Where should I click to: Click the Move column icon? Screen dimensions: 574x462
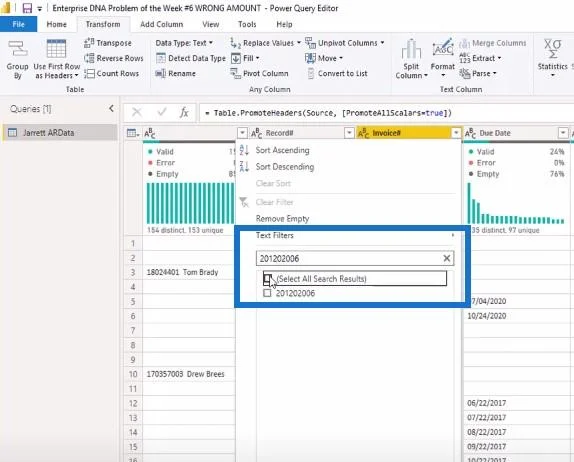pyautogui.click(x=310, y=58)
